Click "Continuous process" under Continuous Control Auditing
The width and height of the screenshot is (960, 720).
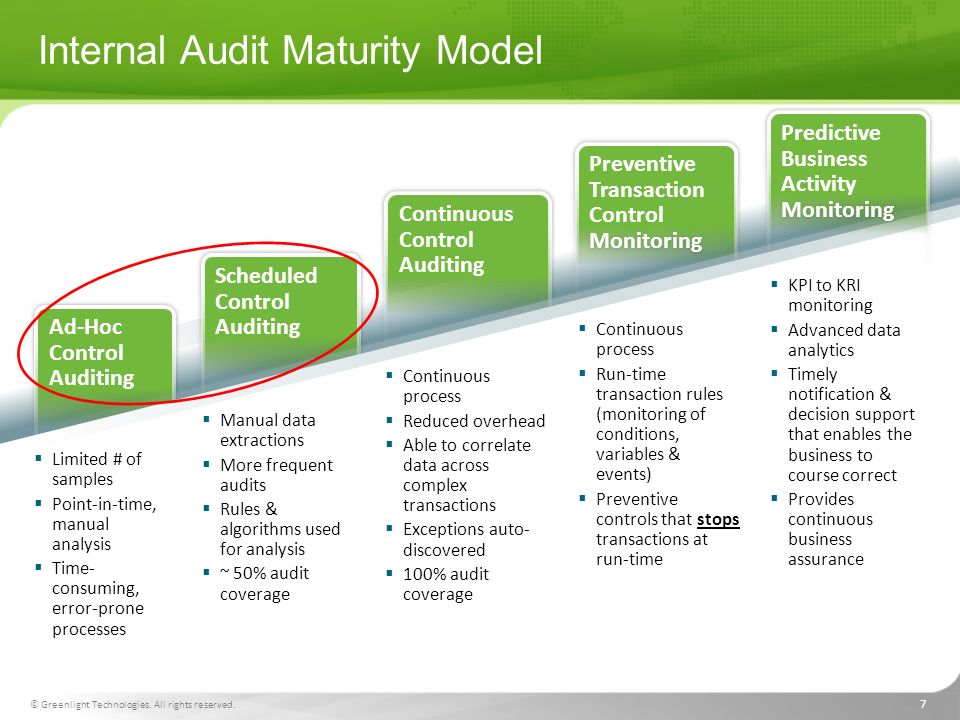pos(446,386)
